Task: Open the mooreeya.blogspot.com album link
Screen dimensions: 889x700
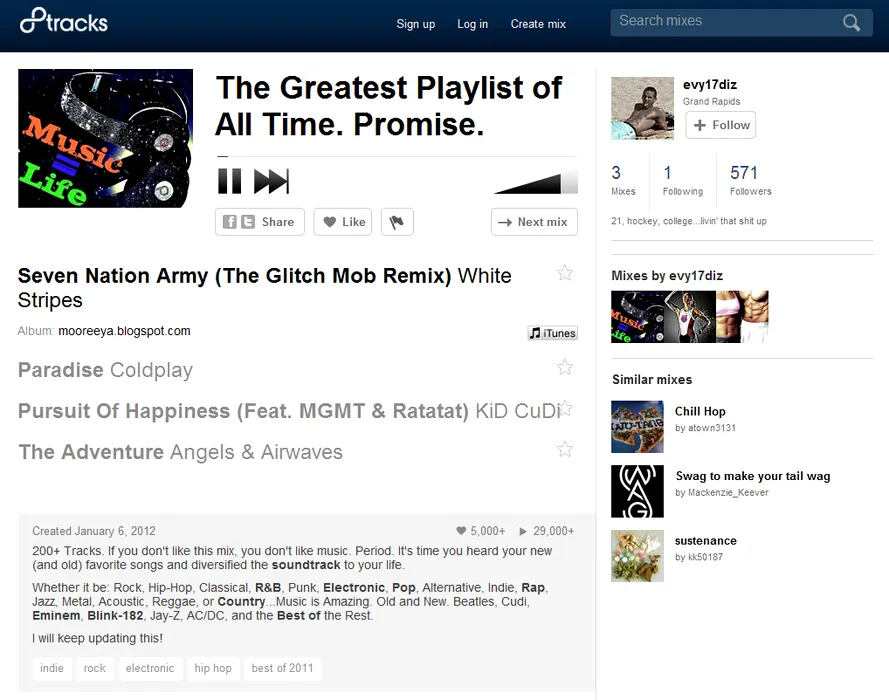Action: pos(124,331)
